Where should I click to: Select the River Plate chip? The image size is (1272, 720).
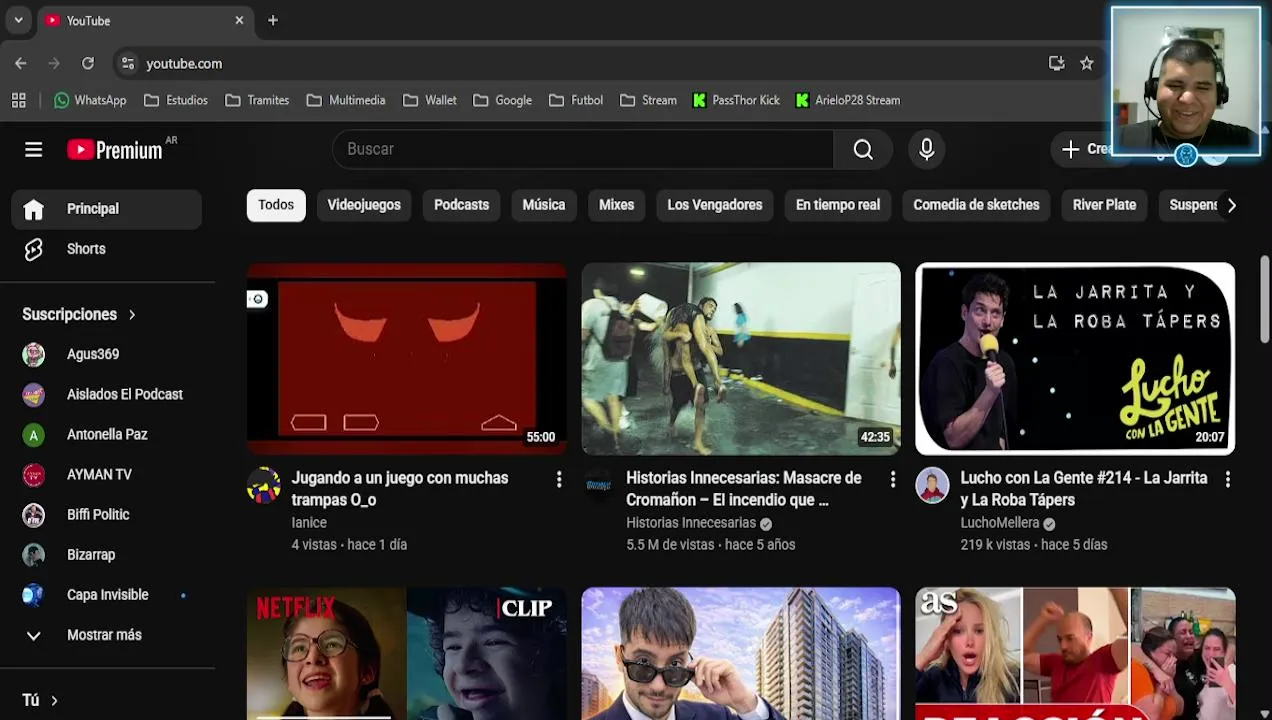(1104, 205)
